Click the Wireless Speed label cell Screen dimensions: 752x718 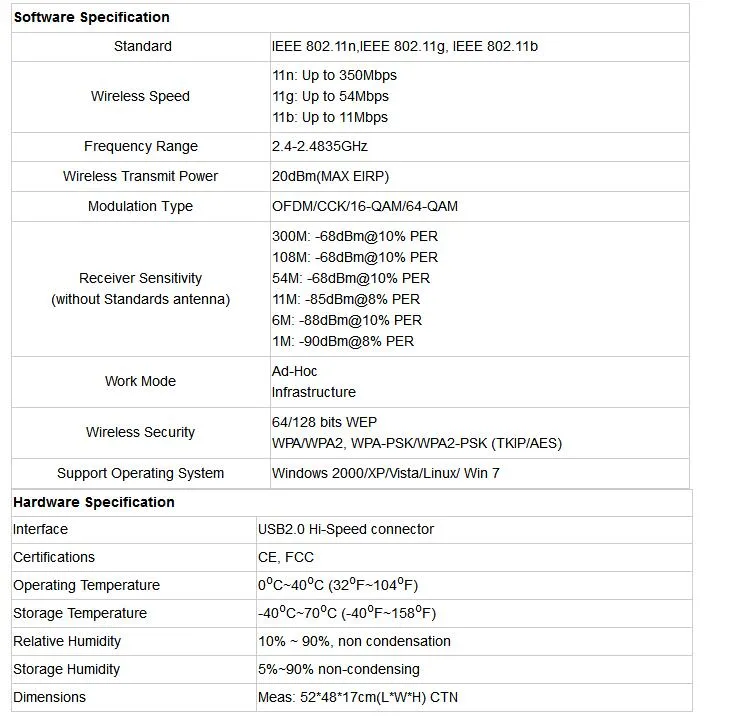pos(141,96)
